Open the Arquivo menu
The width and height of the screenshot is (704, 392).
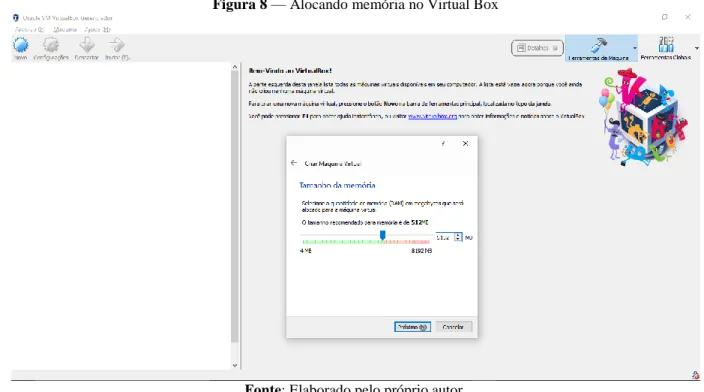[x=29, y=30]
